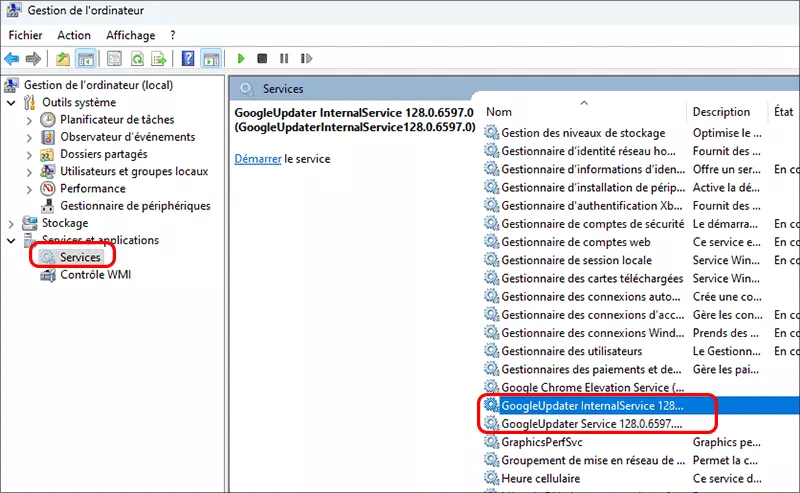Select Gestionnaire de comptes de sécurité
800x493 pixels.
click(x=592, y=224)
